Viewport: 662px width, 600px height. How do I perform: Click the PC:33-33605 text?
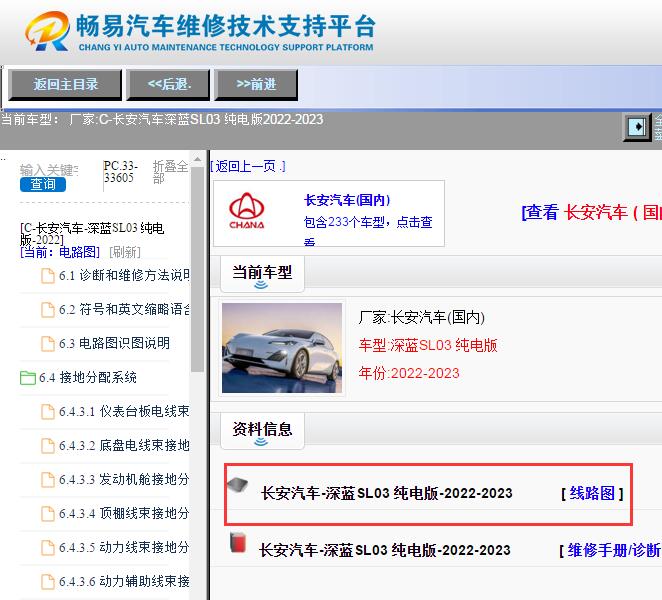click(121, 171)
